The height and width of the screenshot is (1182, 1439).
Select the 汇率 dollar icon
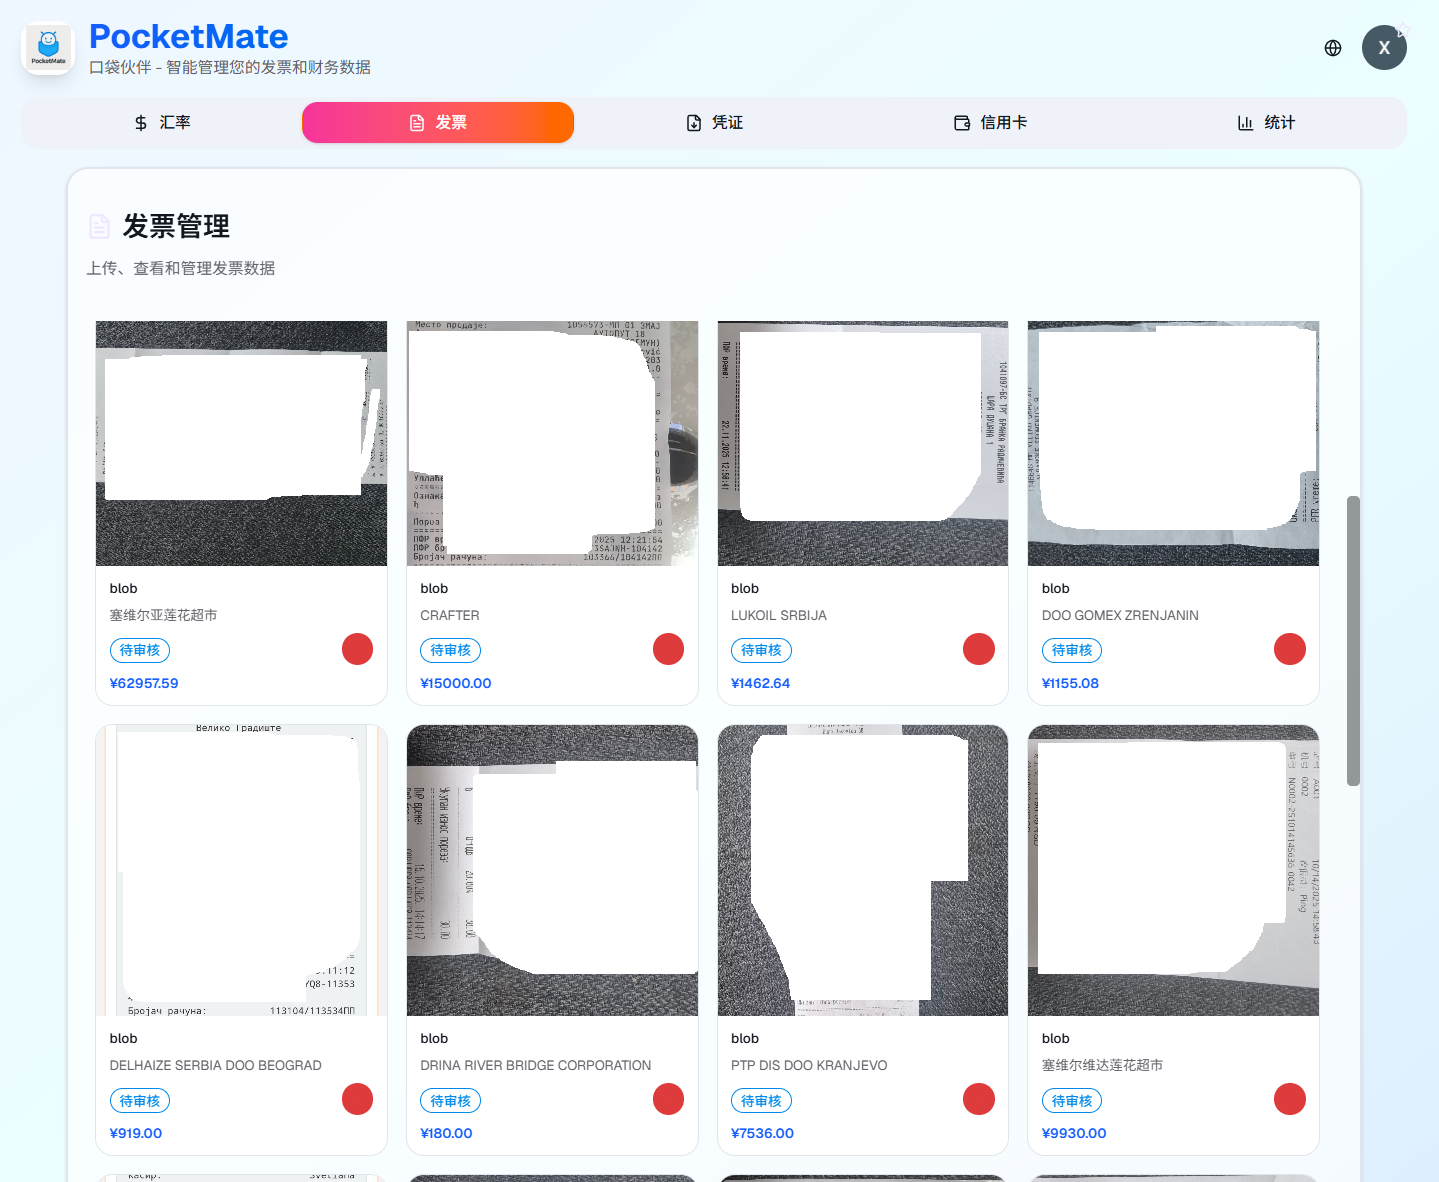(139, 122)
